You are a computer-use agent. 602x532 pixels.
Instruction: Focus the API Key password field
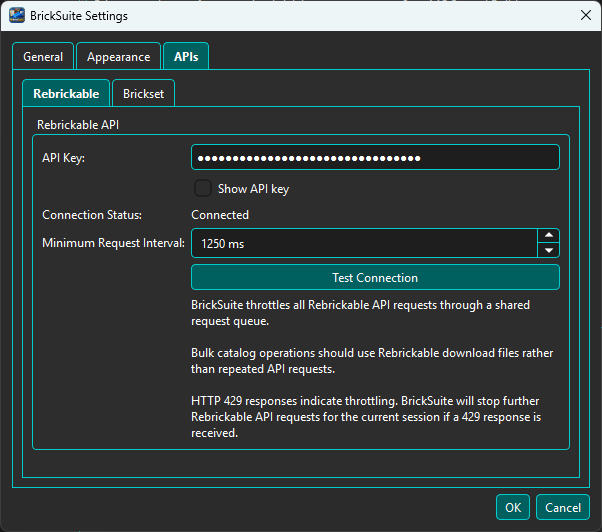pos(375,157)
